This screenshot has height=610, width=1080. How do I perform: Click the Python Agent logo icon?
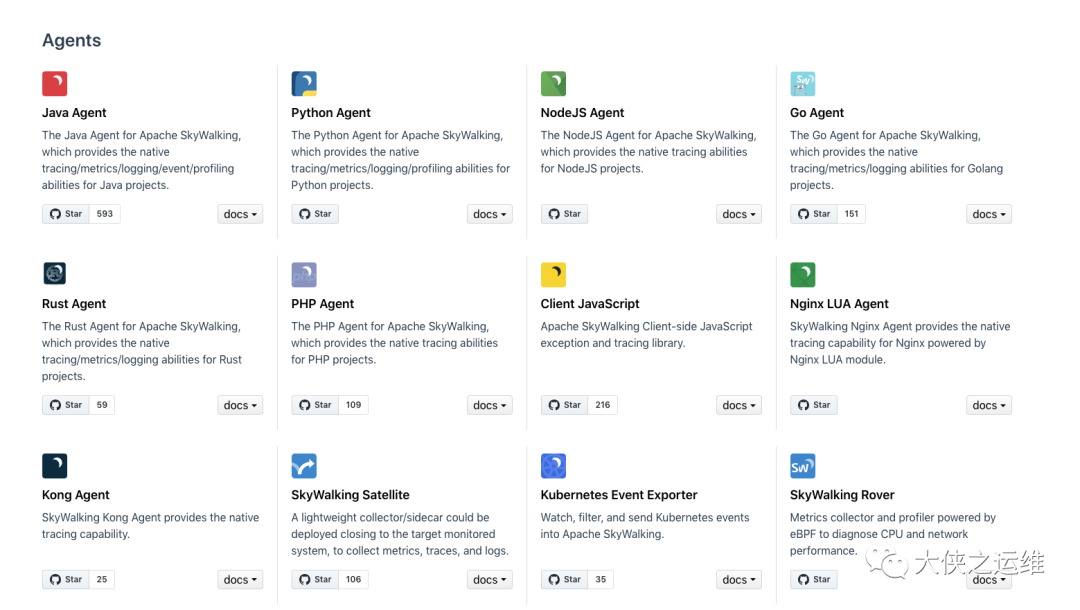click(304, 84)
